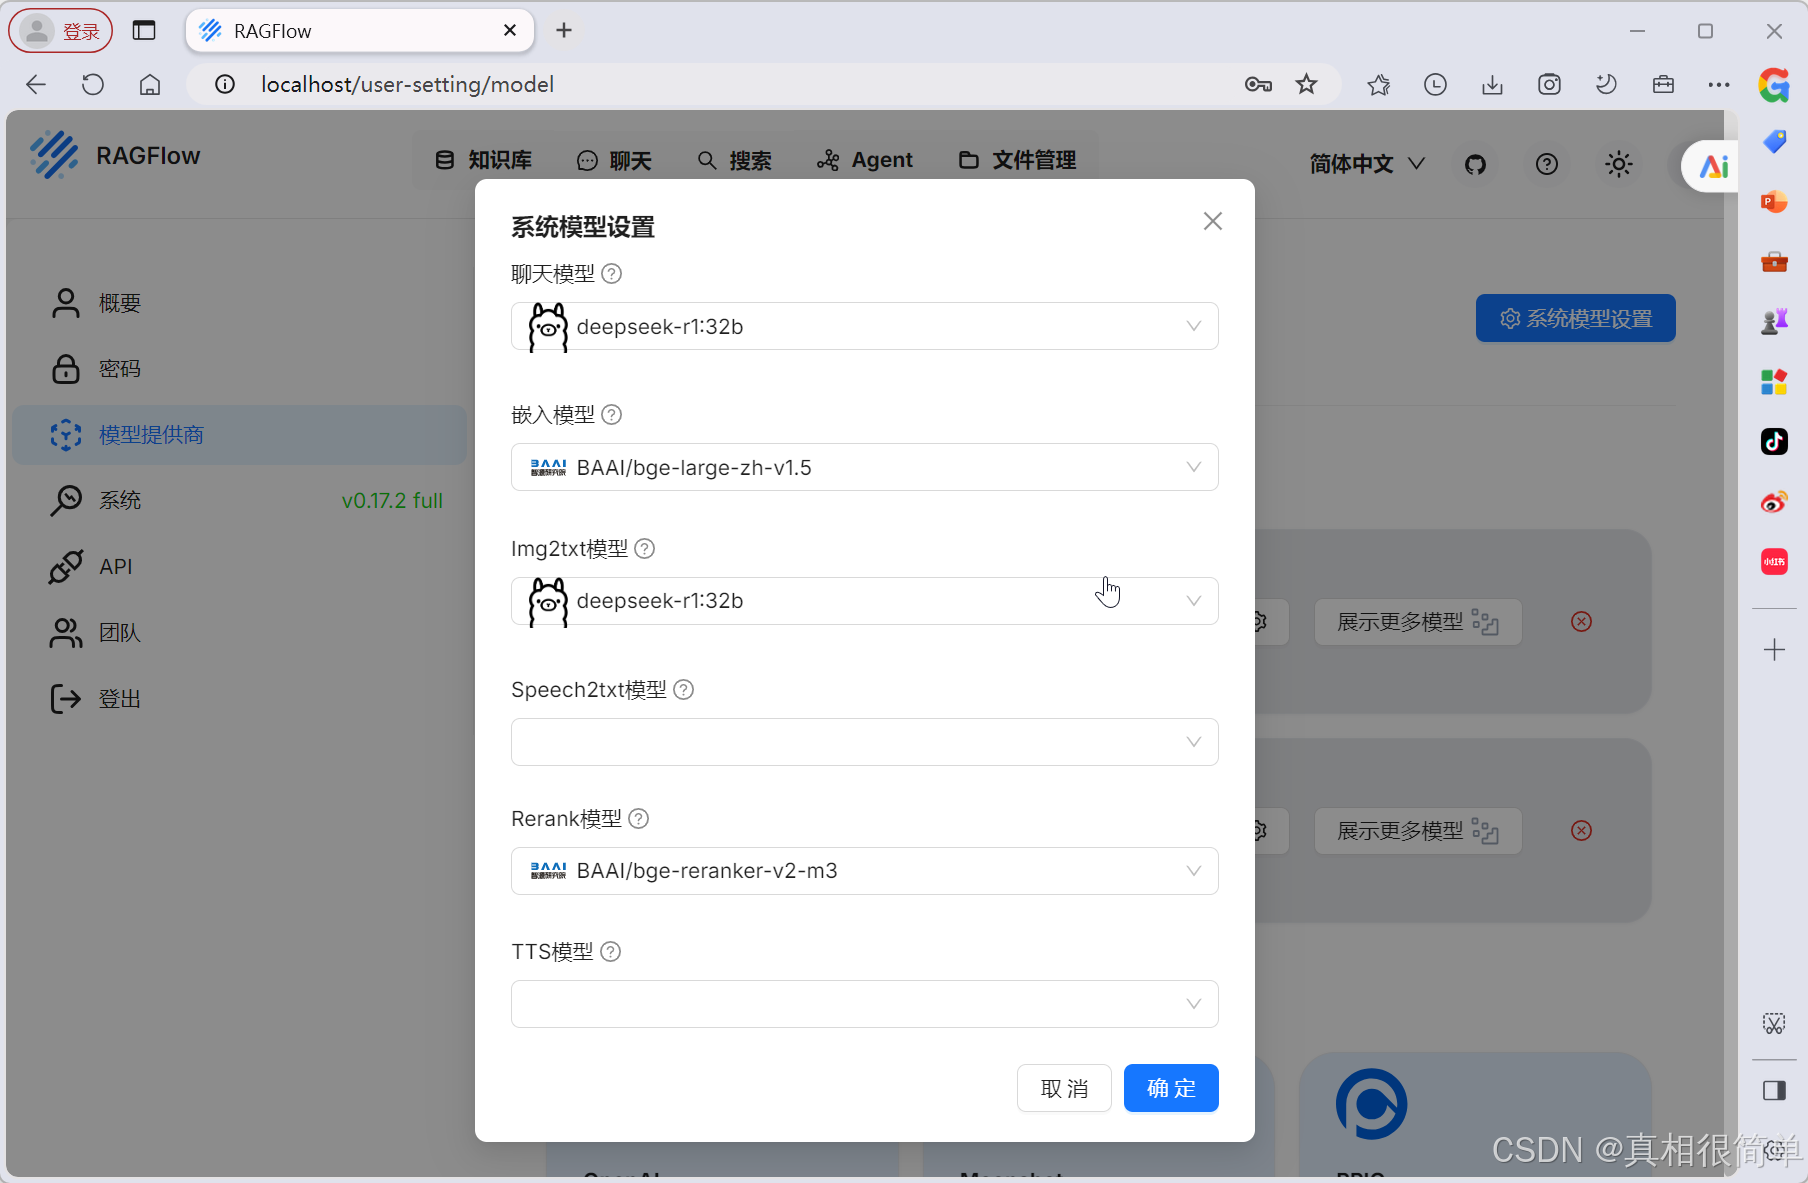The image size is (1808, 1183).
Task: Open the Weibo sidebar icon
Action: (1774, 501)
